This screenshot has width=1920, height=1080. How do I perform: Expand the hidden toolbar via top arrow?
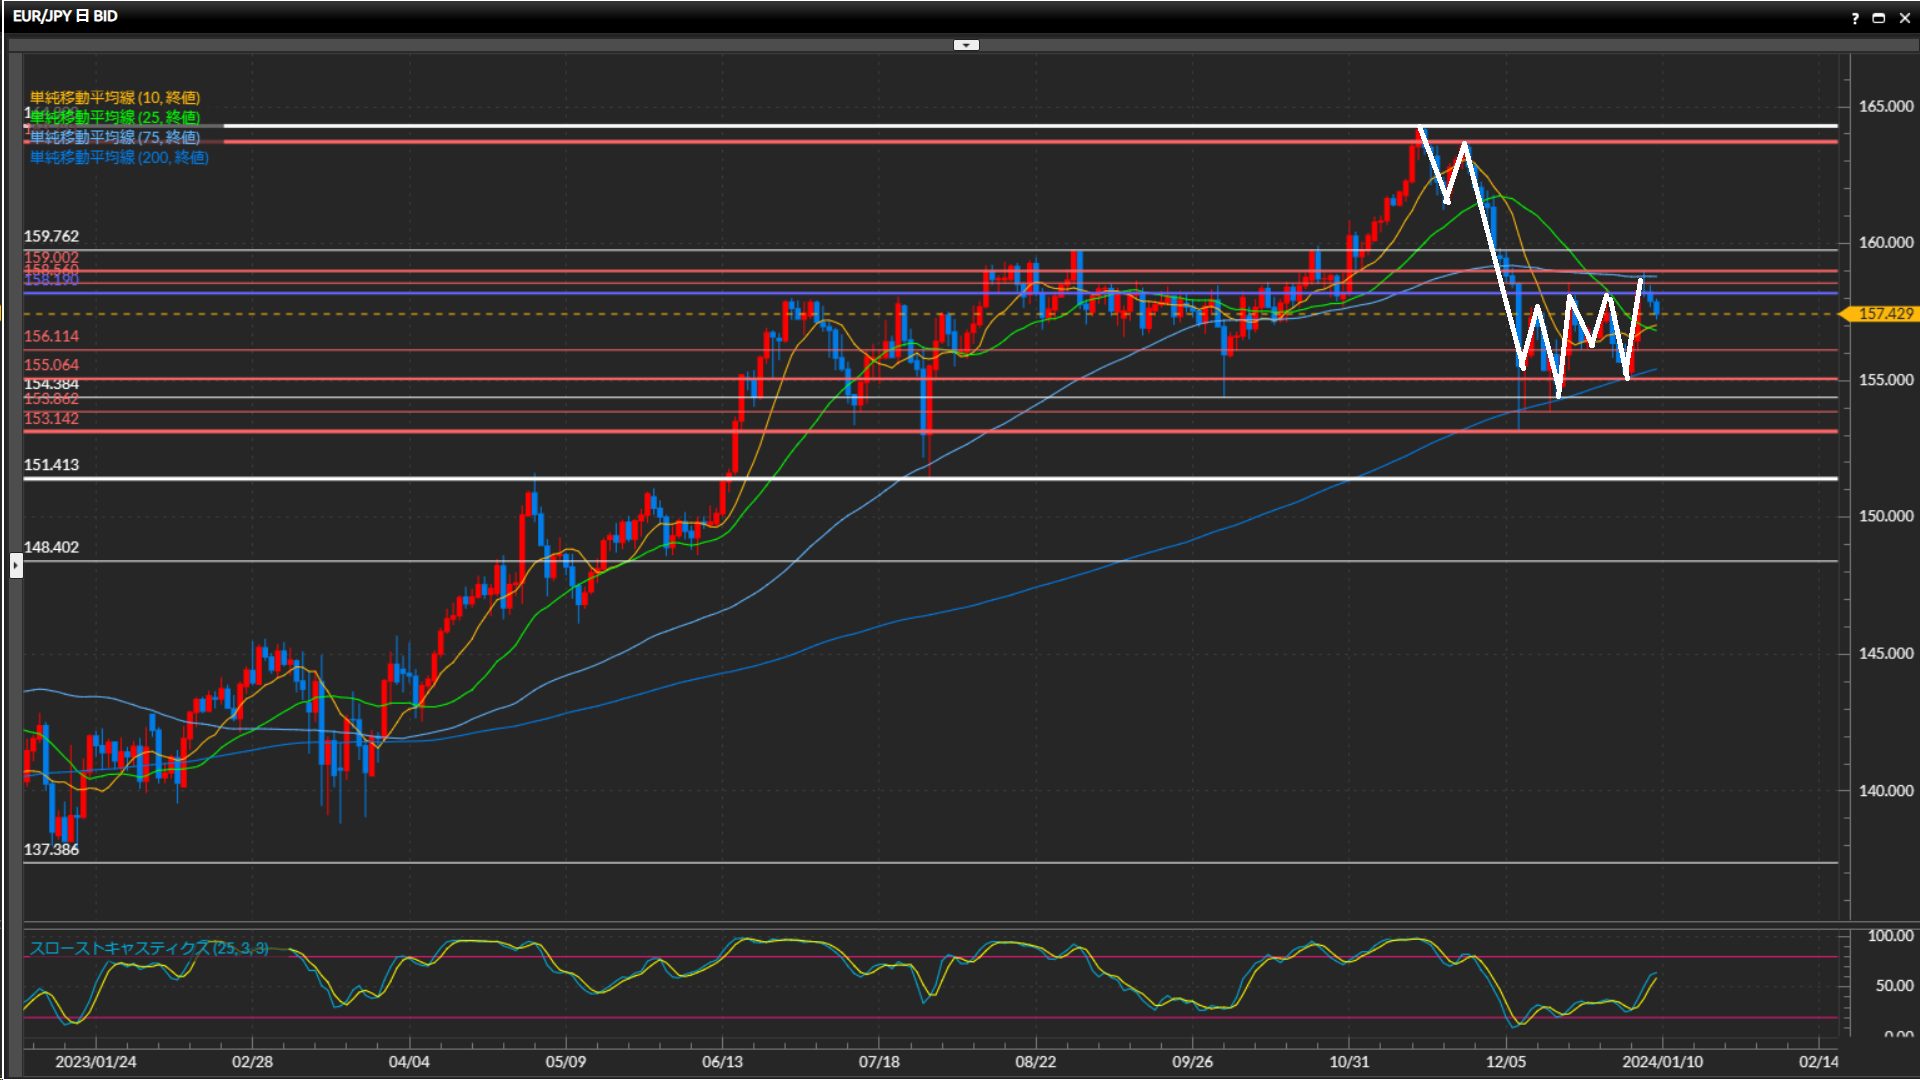(966, 45)
